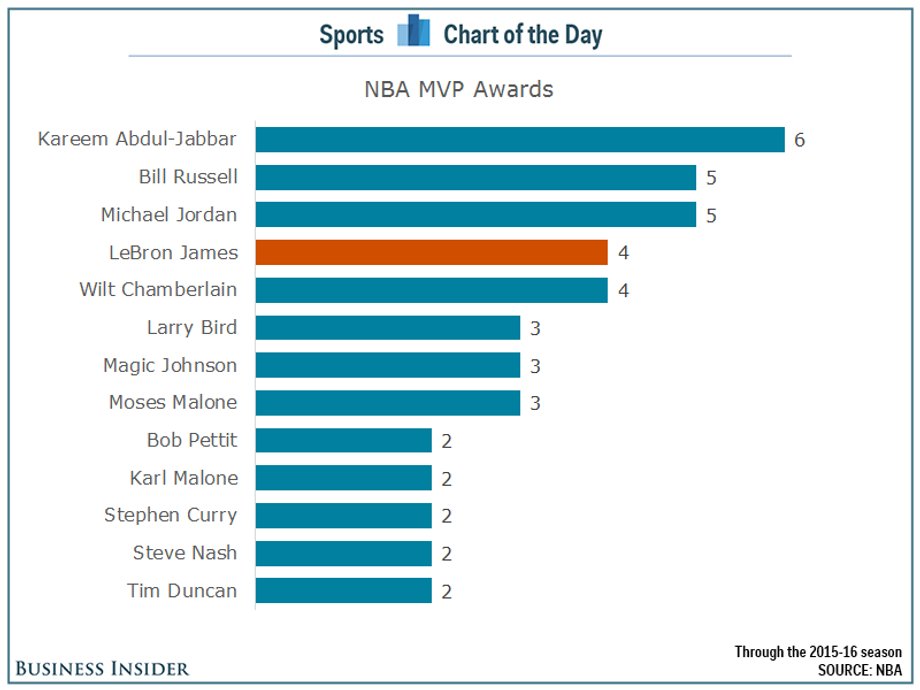Click the Karl Malone bar

point(344,478)
